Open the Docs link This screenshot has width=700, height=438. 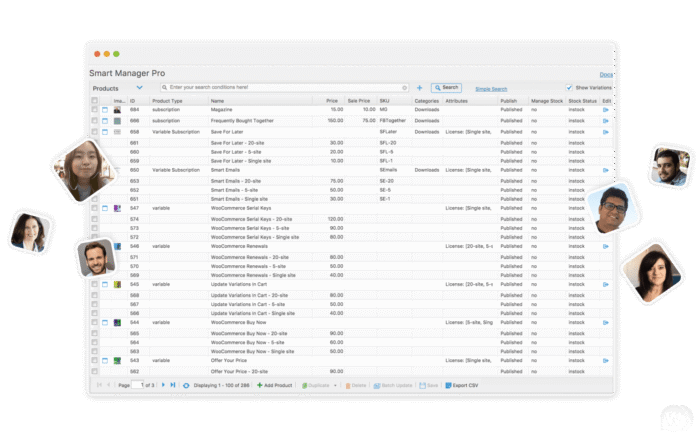click(606, 75)
